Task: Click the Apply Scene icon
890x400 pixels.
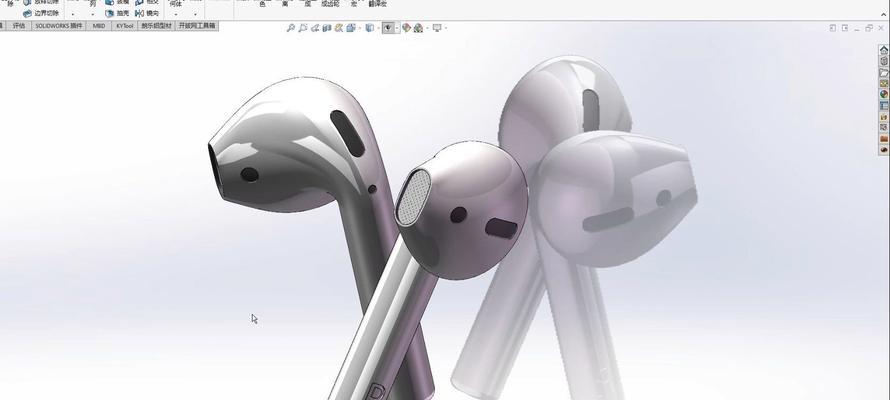Action: tap(418, 28)
